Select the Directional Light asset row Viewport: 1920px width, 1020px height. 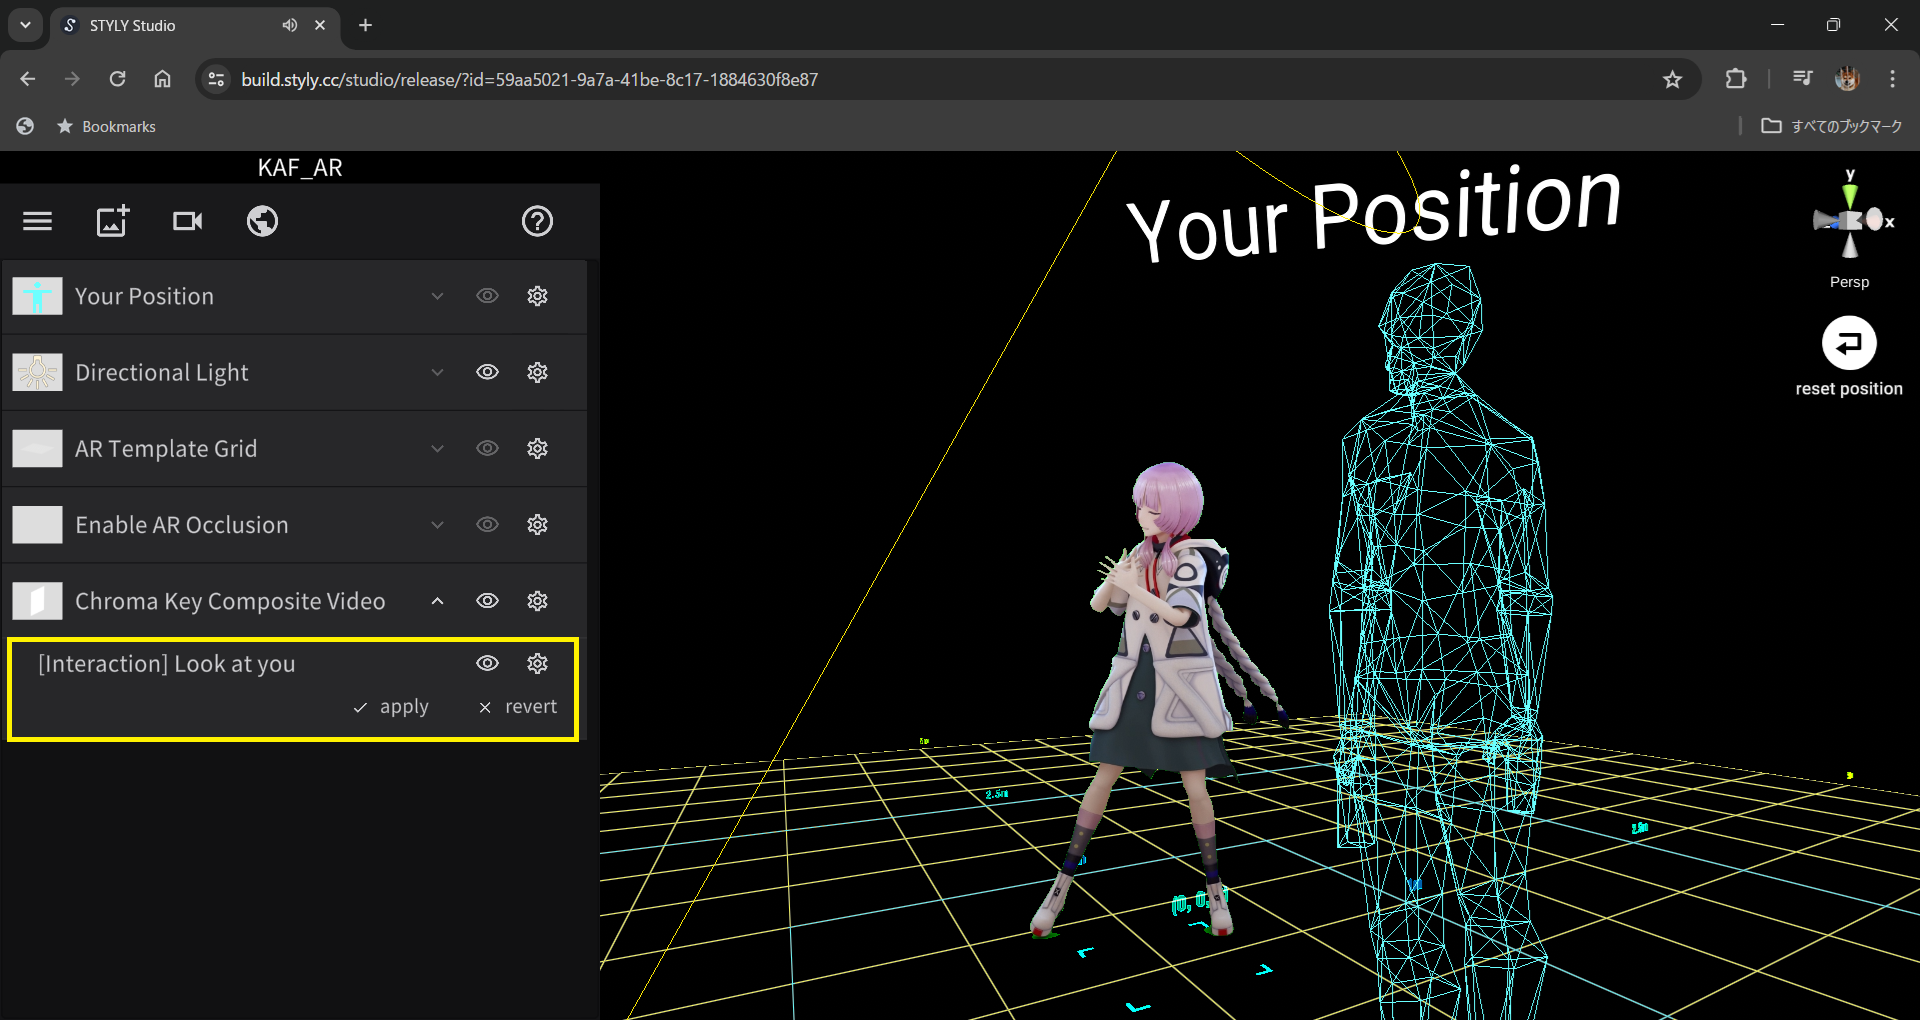pos(295,372)
